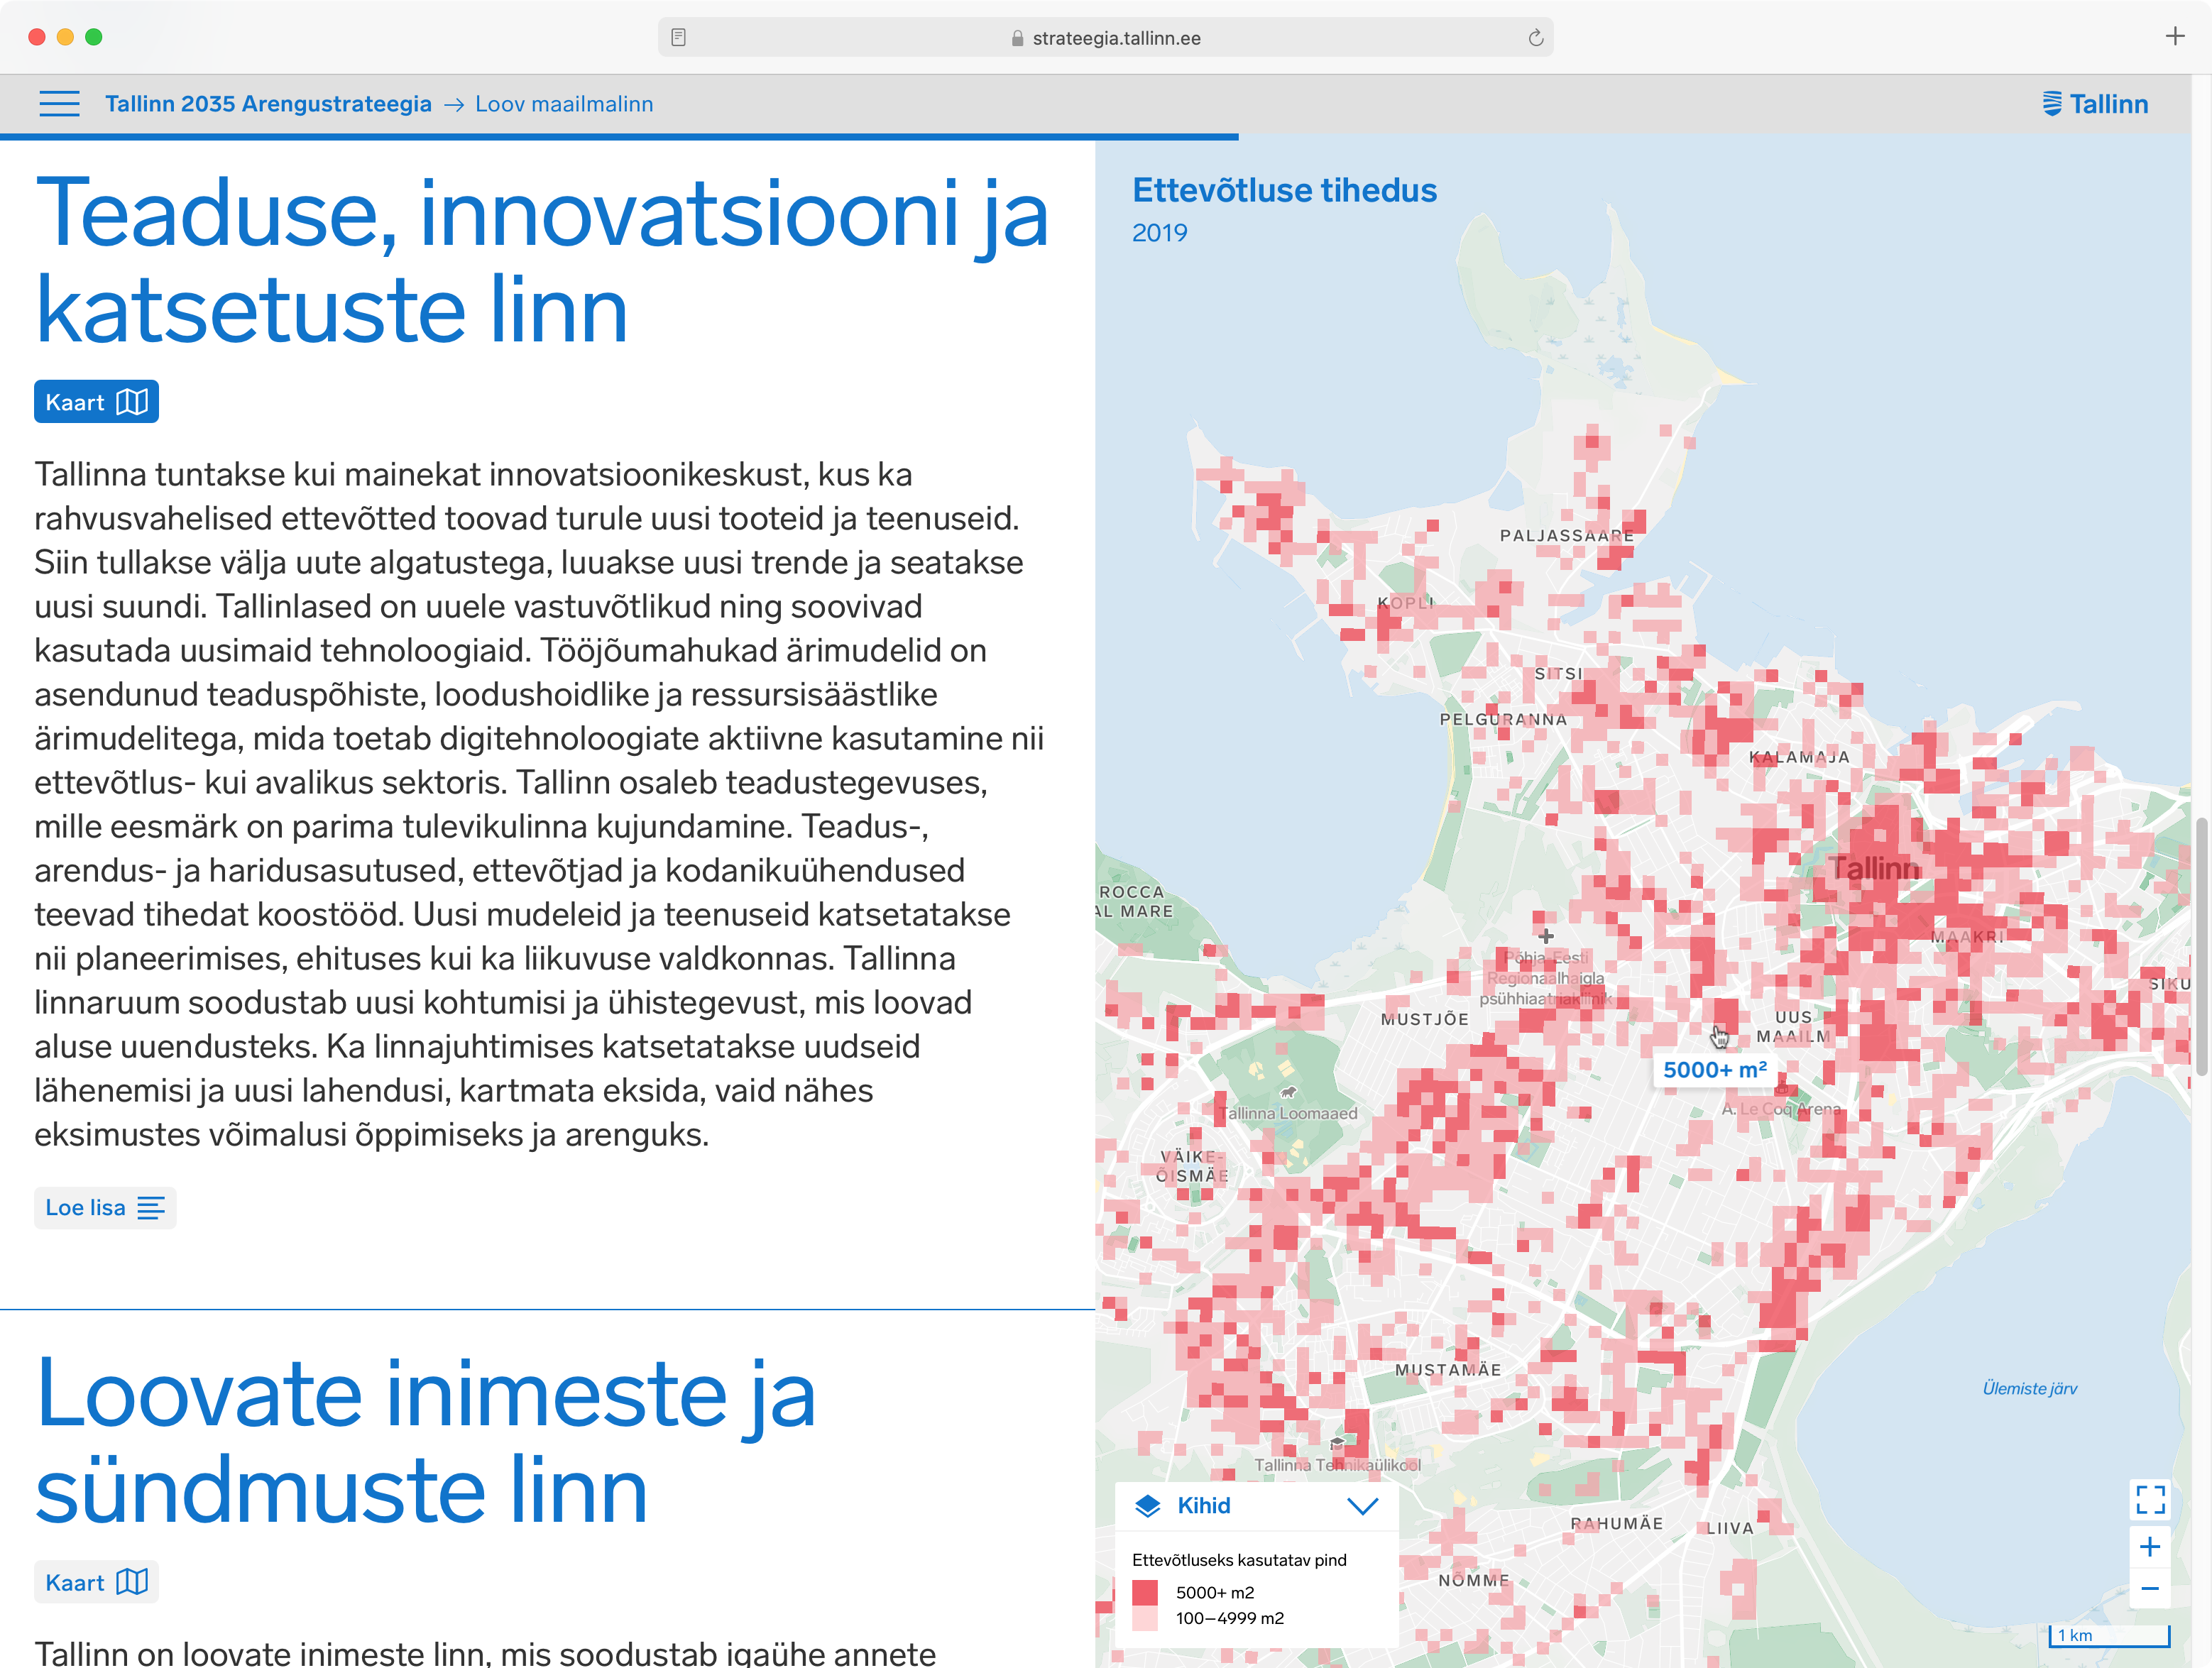
Task: Reload the page in browser
Action: tap(1536, 38)
